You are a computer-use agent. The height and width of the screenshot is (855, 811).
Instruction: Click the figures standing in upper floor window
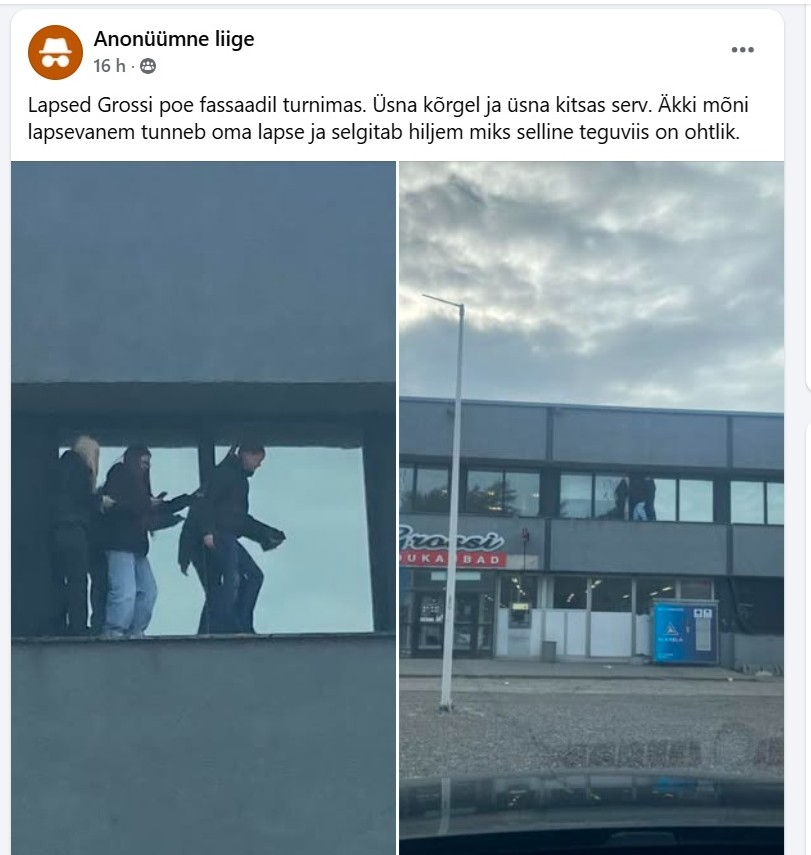click(635, 497)
